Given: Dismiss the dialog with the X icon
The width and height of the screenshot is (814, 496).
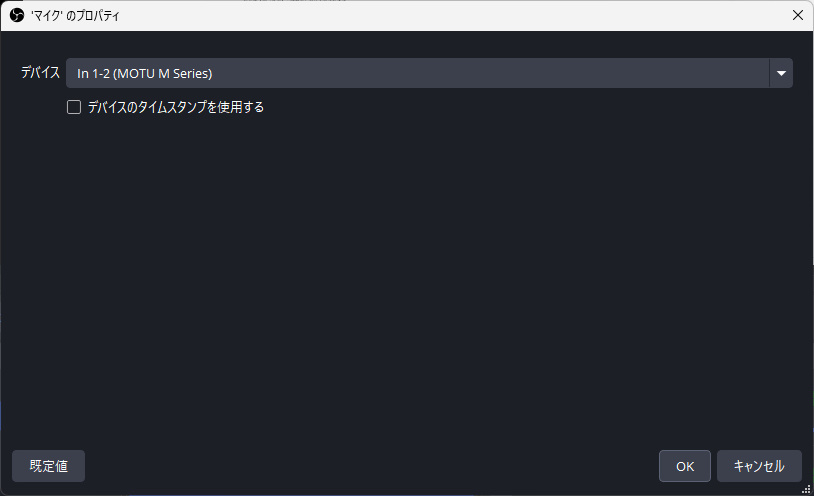Looking at the screenshot, I should (797, 16).
